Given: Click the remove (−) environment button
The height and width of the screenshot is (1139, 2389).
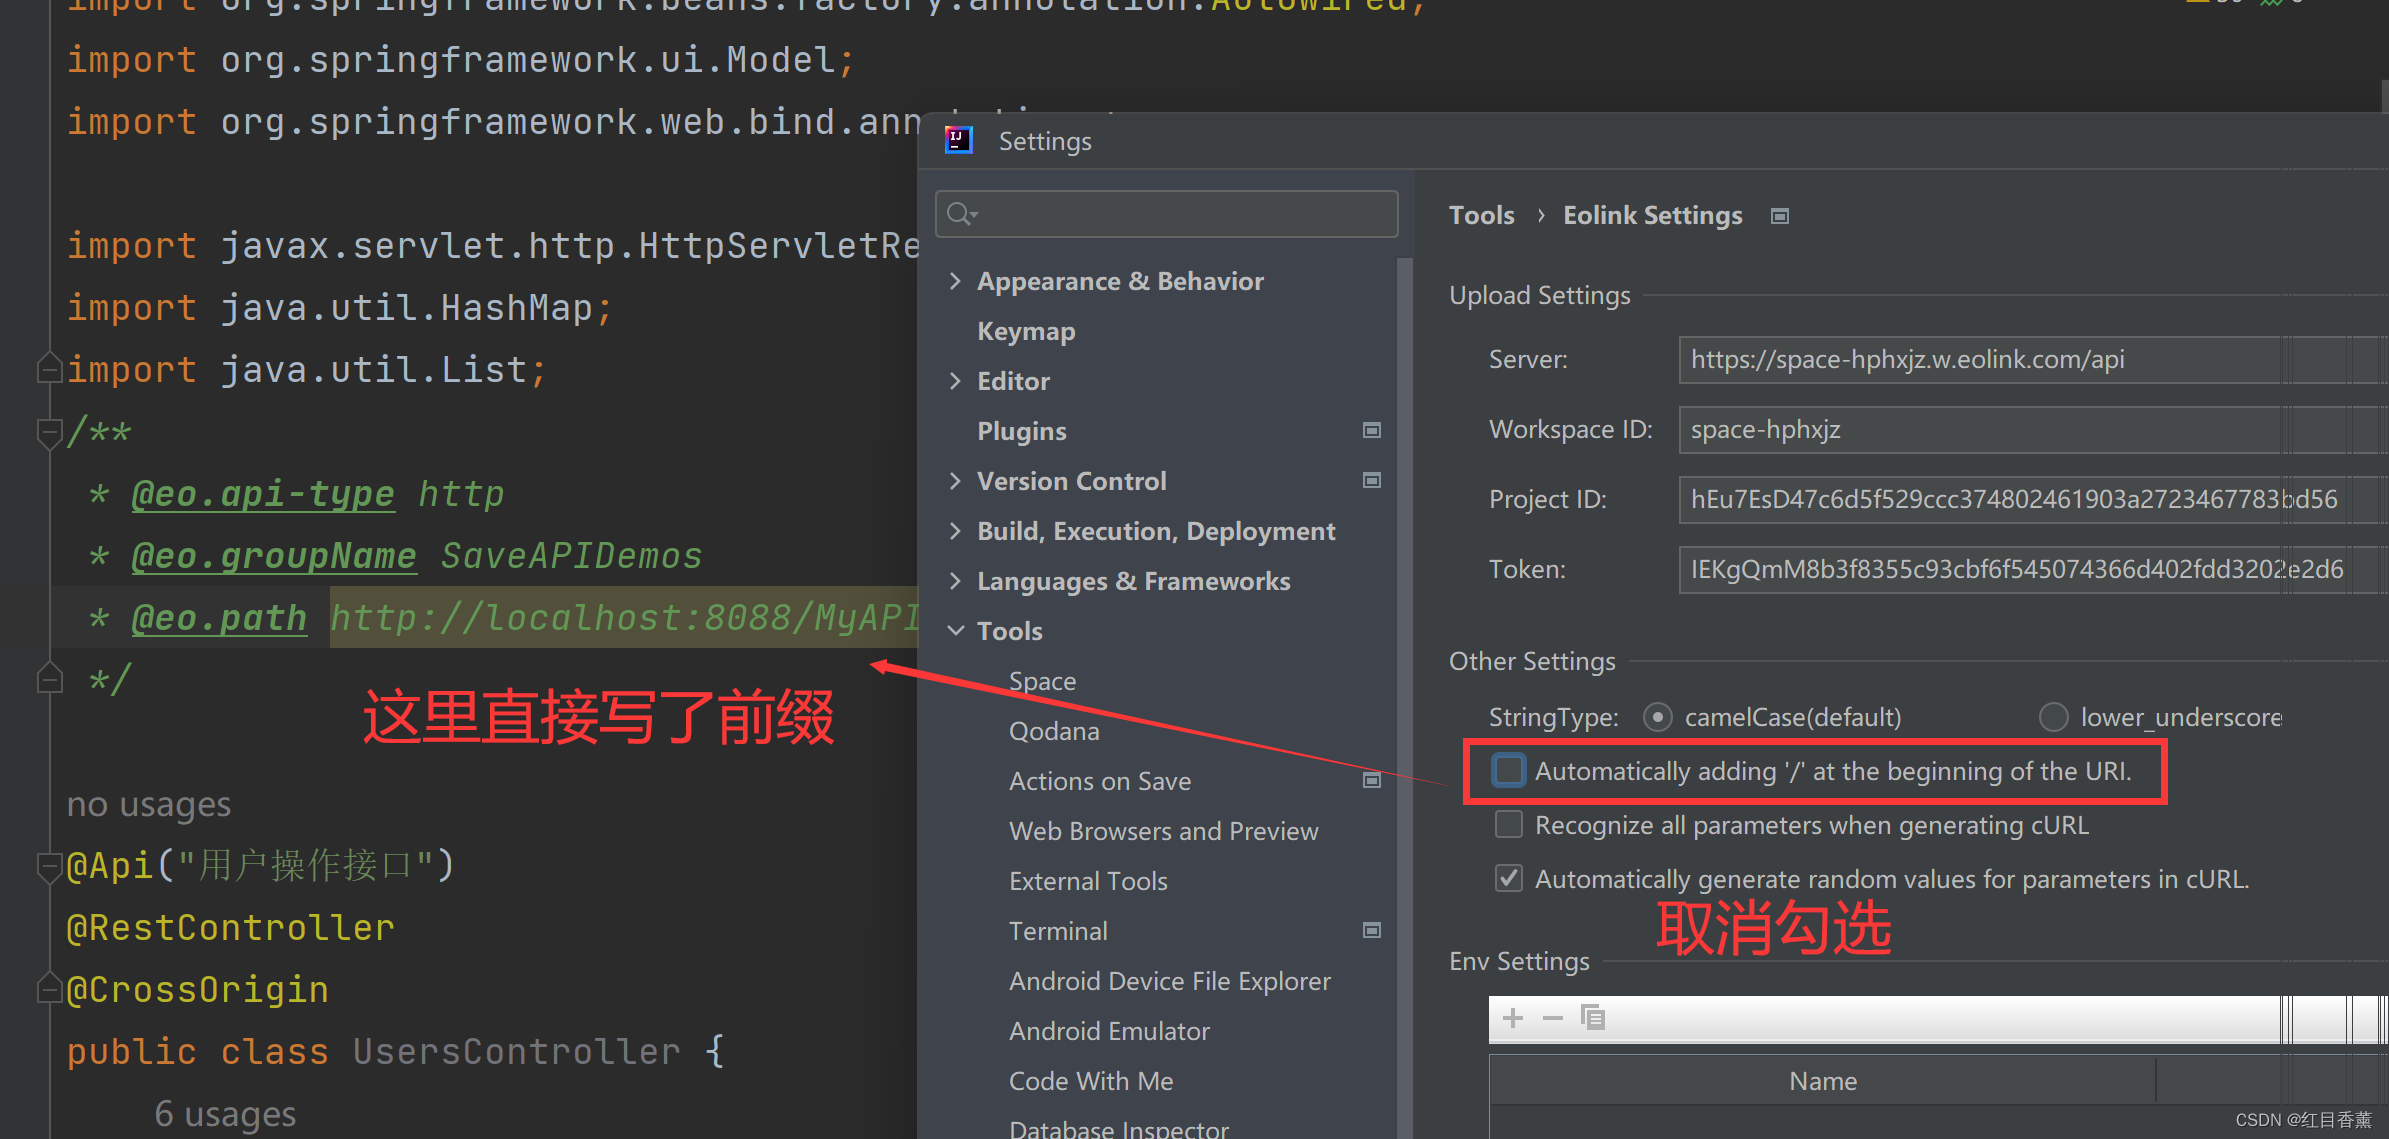Looking at the screenshot, I should coord(1552,1018).
